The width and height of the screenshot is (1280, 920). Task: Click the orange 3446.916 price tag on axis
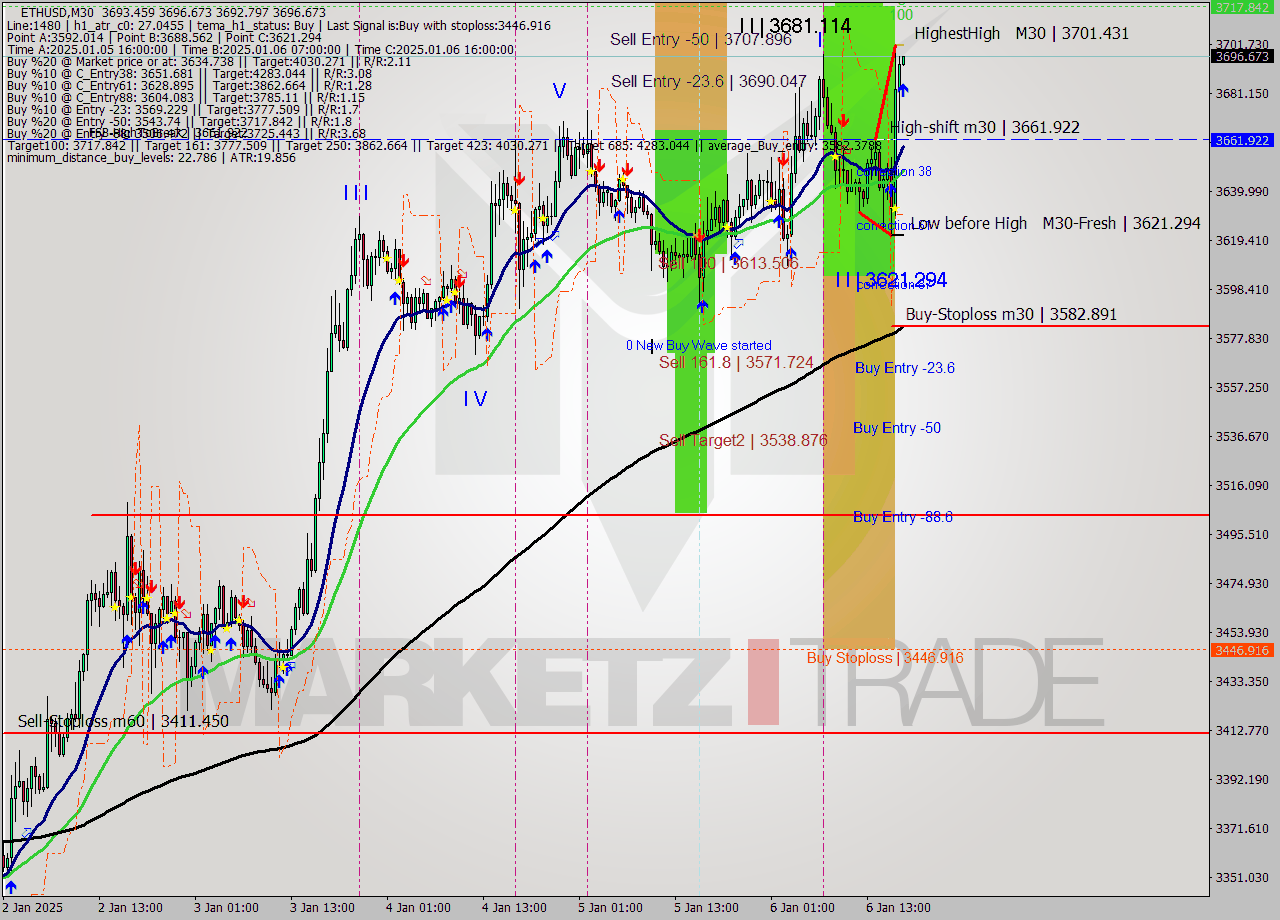point(1241,650)
